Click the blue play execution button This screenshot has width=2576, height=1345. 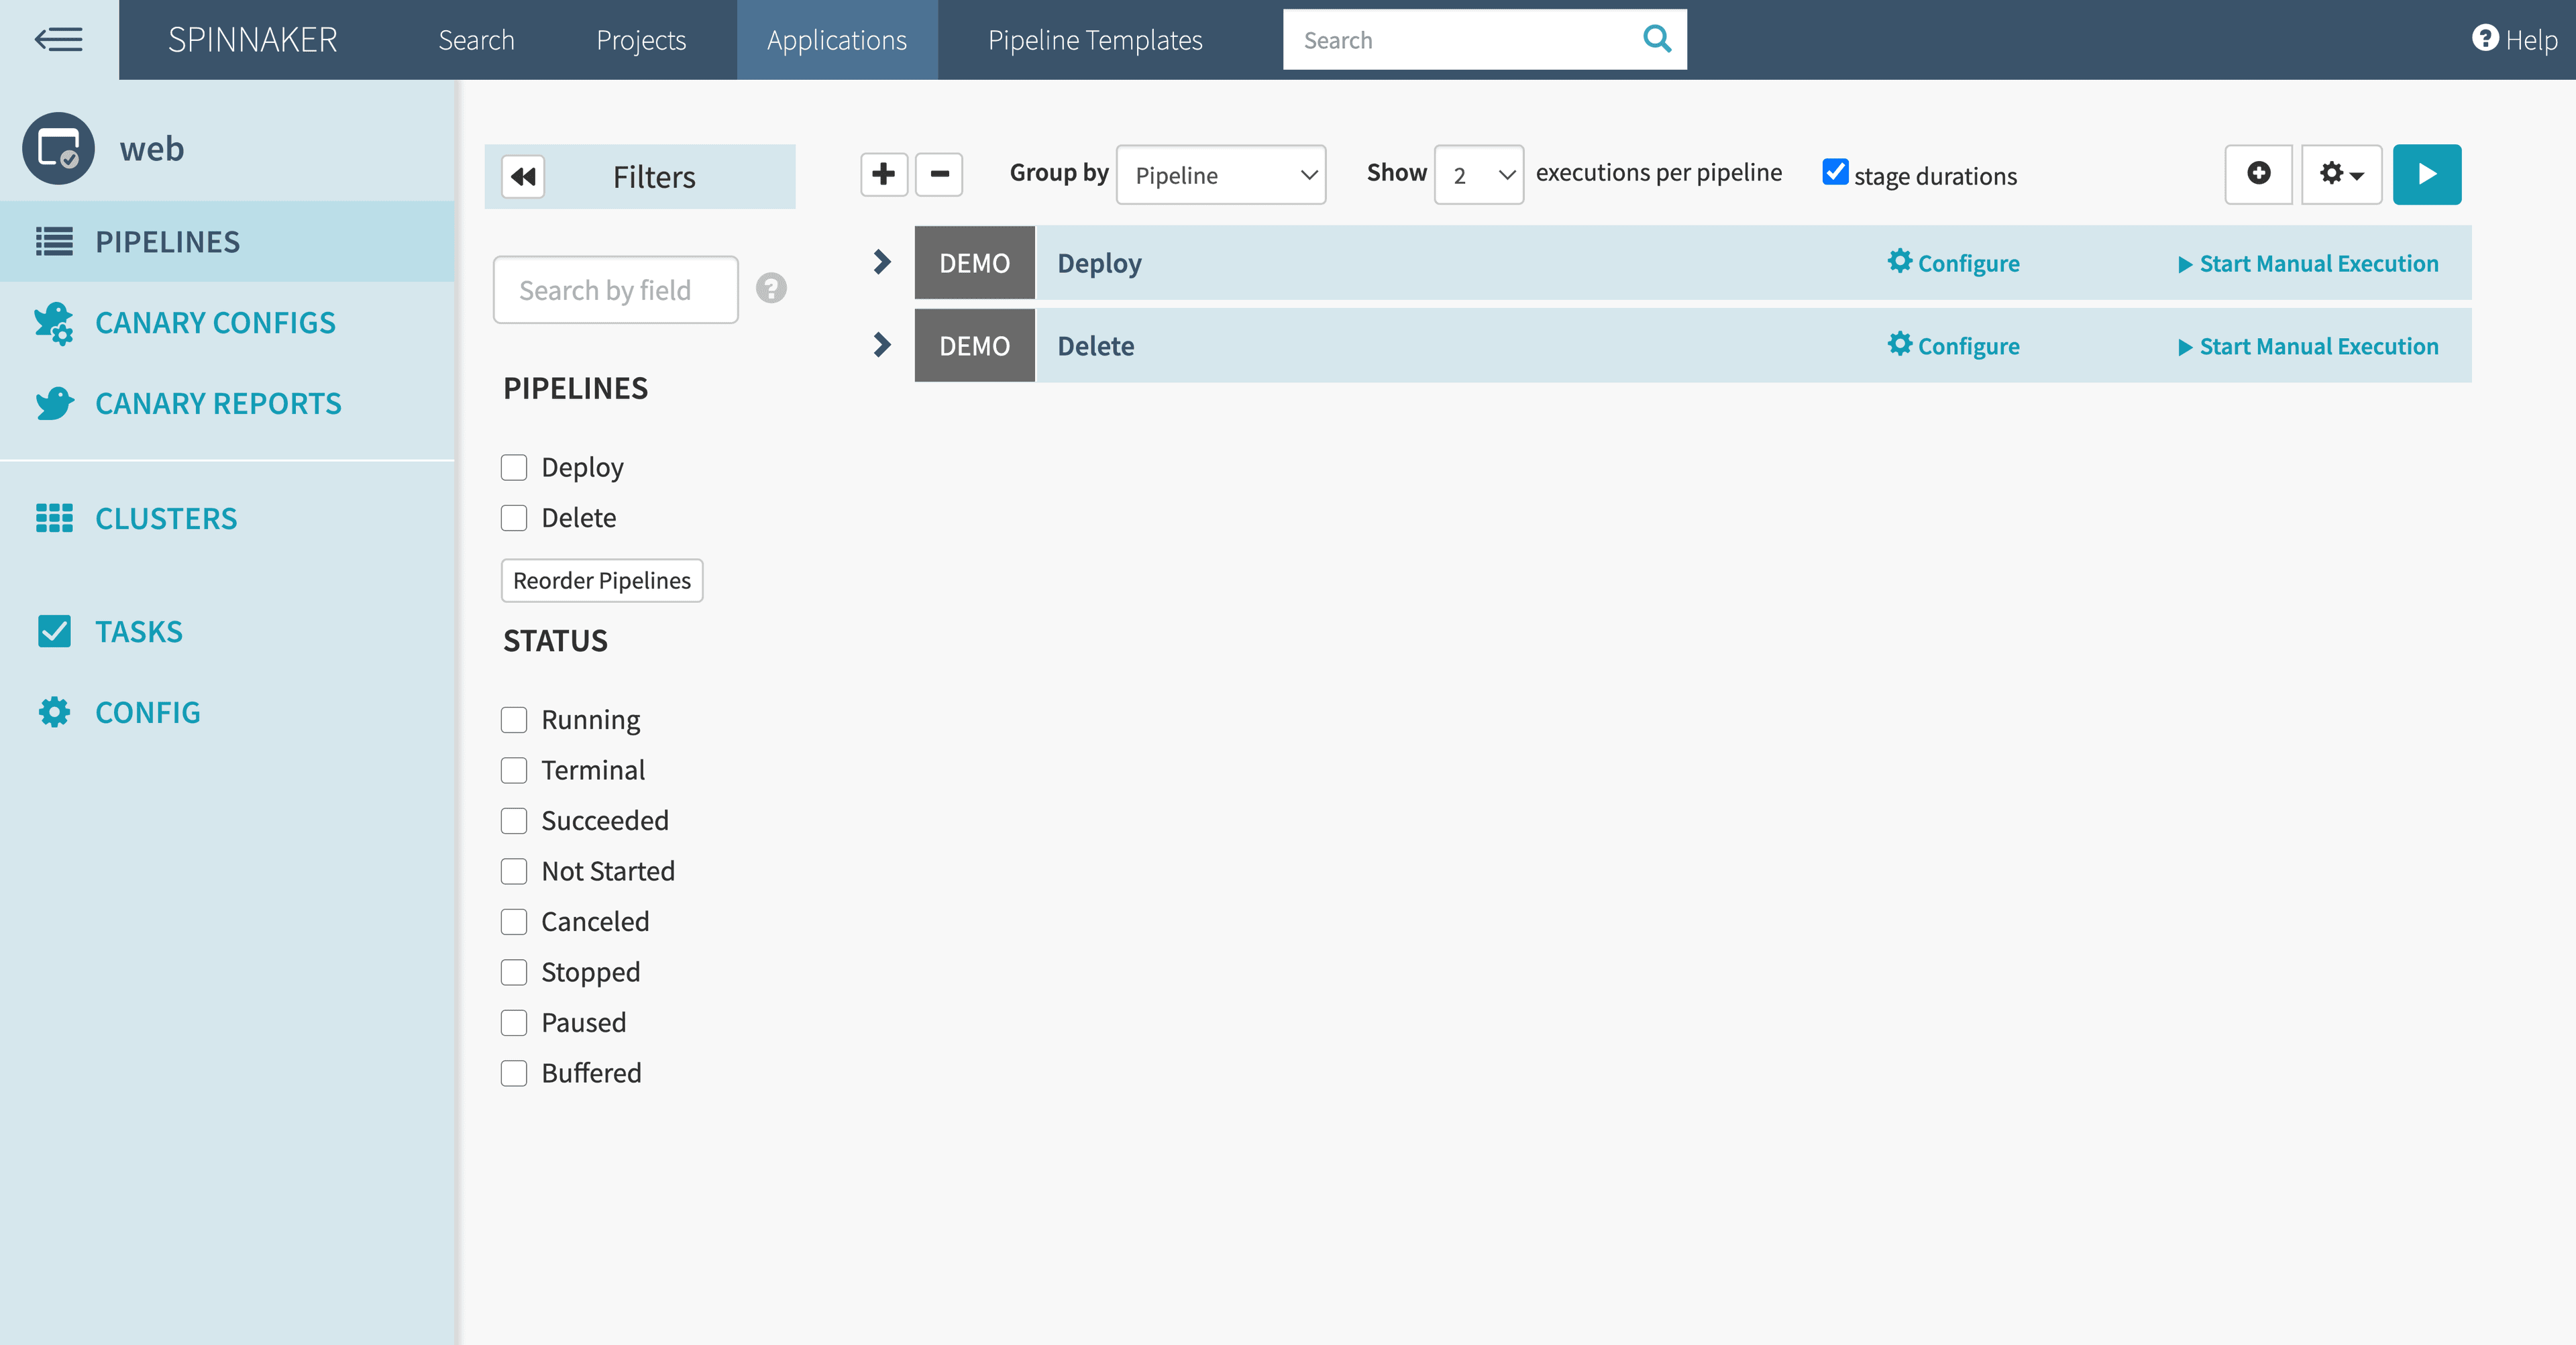2426,174
